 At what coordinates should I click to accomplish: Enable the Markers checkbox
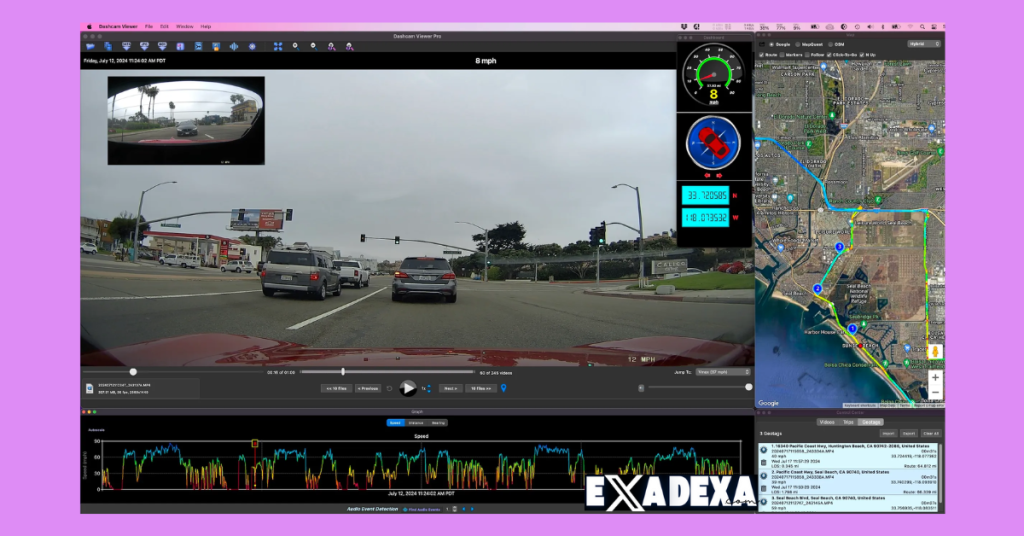(x=782, y=55)
